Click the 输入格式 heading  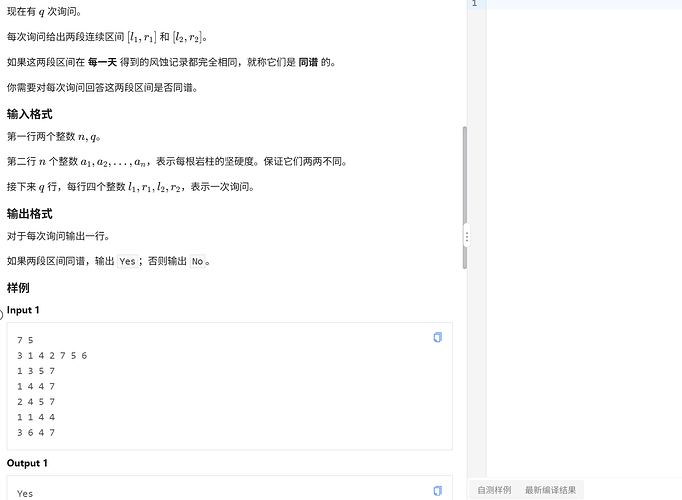[x=30, y=114]
